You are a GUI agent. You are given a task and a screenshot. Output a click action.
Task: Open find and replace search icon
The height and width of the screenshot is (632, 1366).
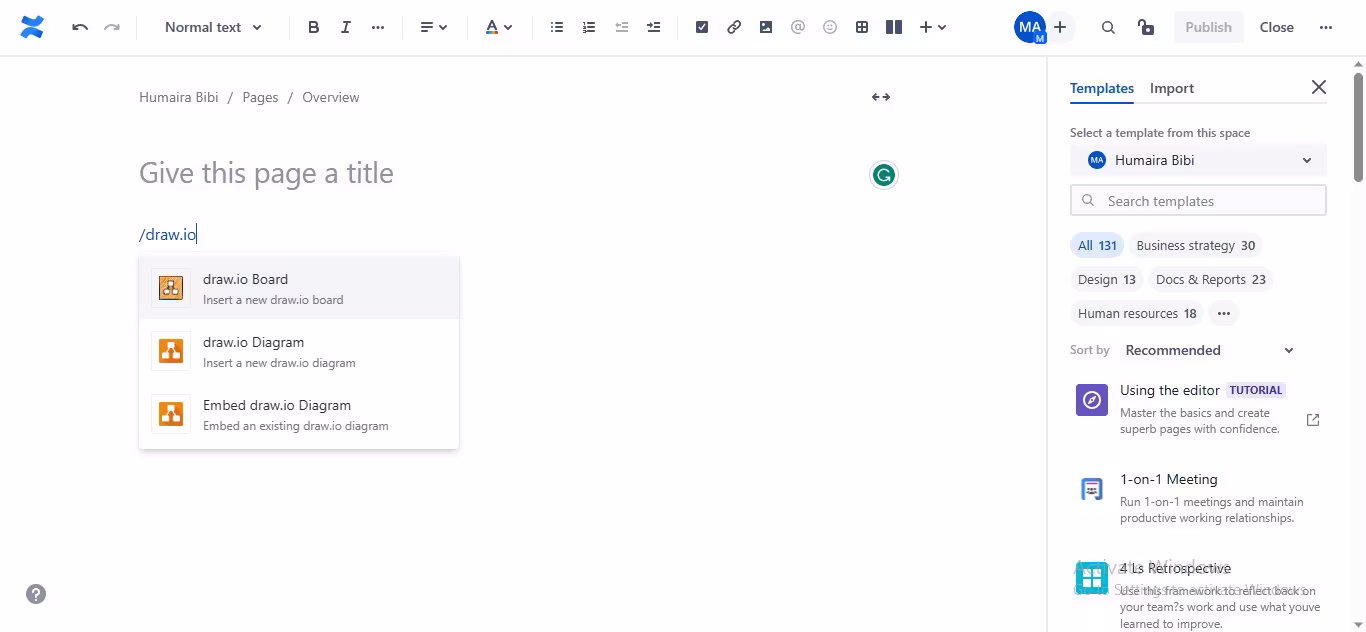[1108, 28]
